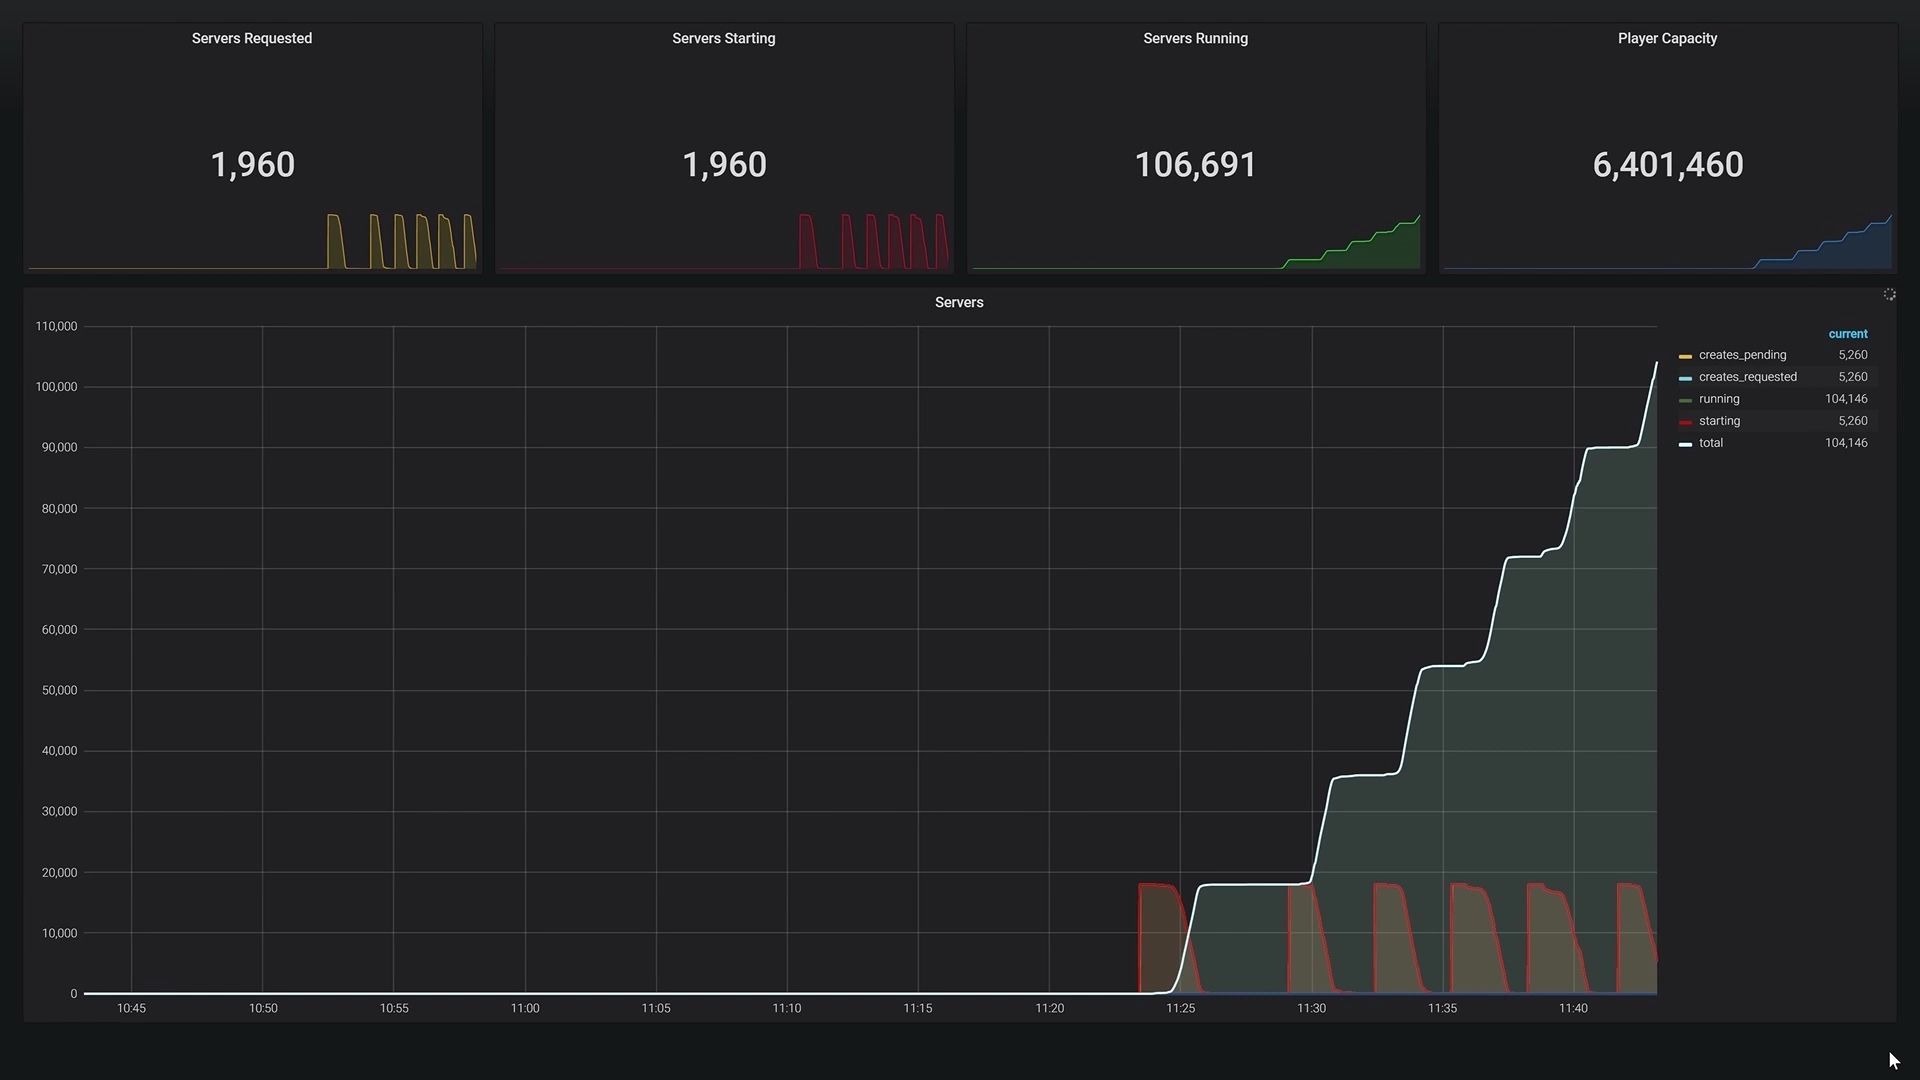Pick color for starting red swatch
Screen dimensions: 1920x1080
(x=1685, y=423)
